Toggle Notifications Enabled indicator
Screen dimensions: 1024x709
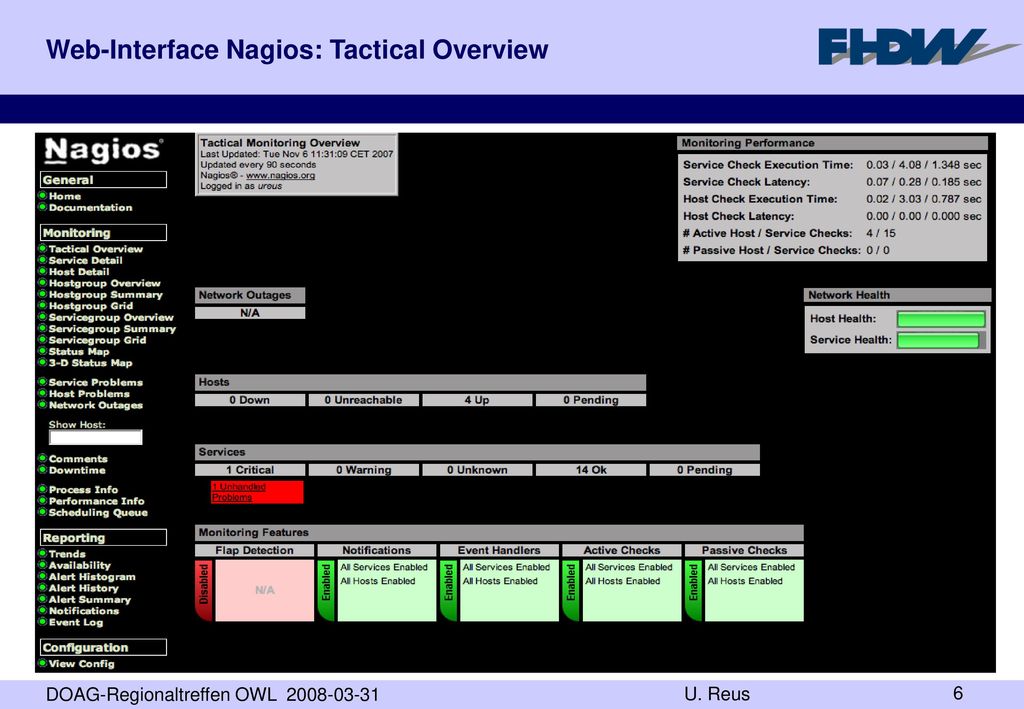point(326,590)
